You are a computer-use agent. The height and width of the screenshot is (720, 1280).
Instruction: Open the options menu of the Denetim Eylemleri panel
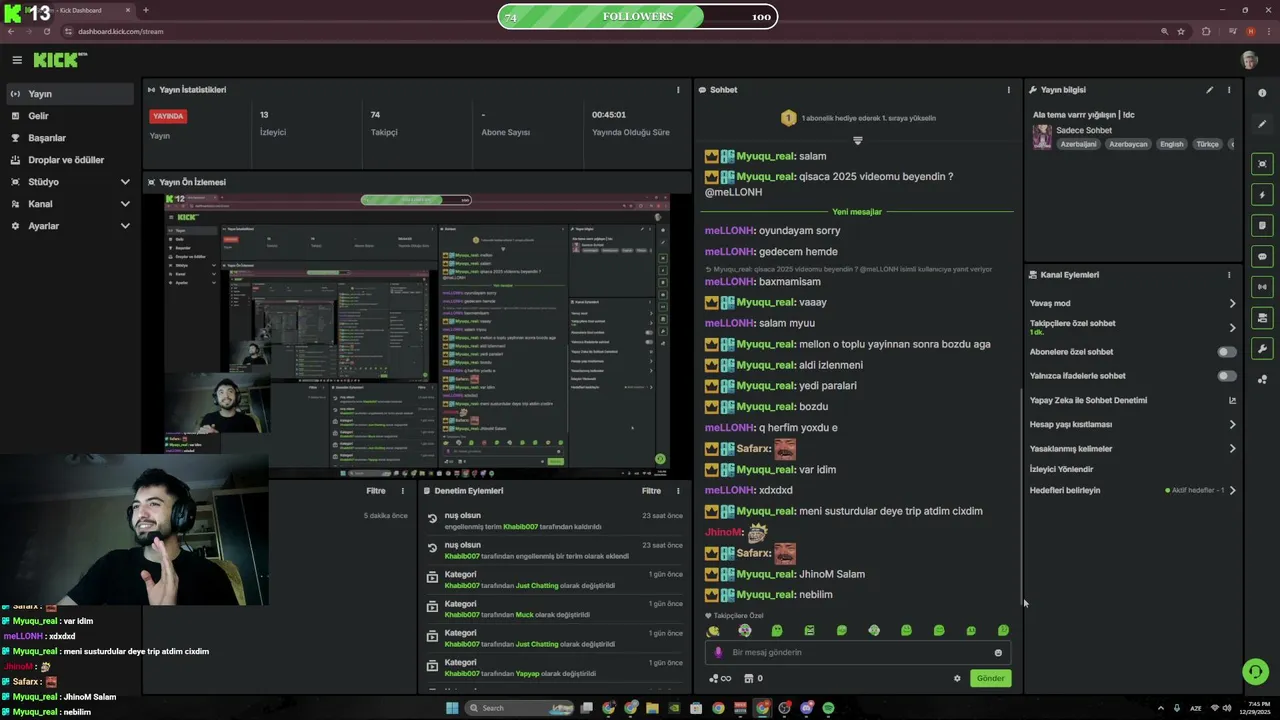point(678,491)
